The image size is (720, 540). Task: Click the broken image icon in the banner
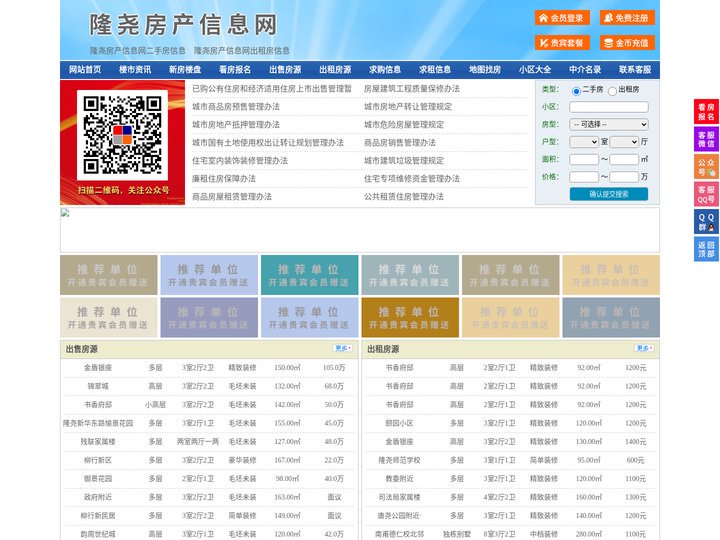65,213
